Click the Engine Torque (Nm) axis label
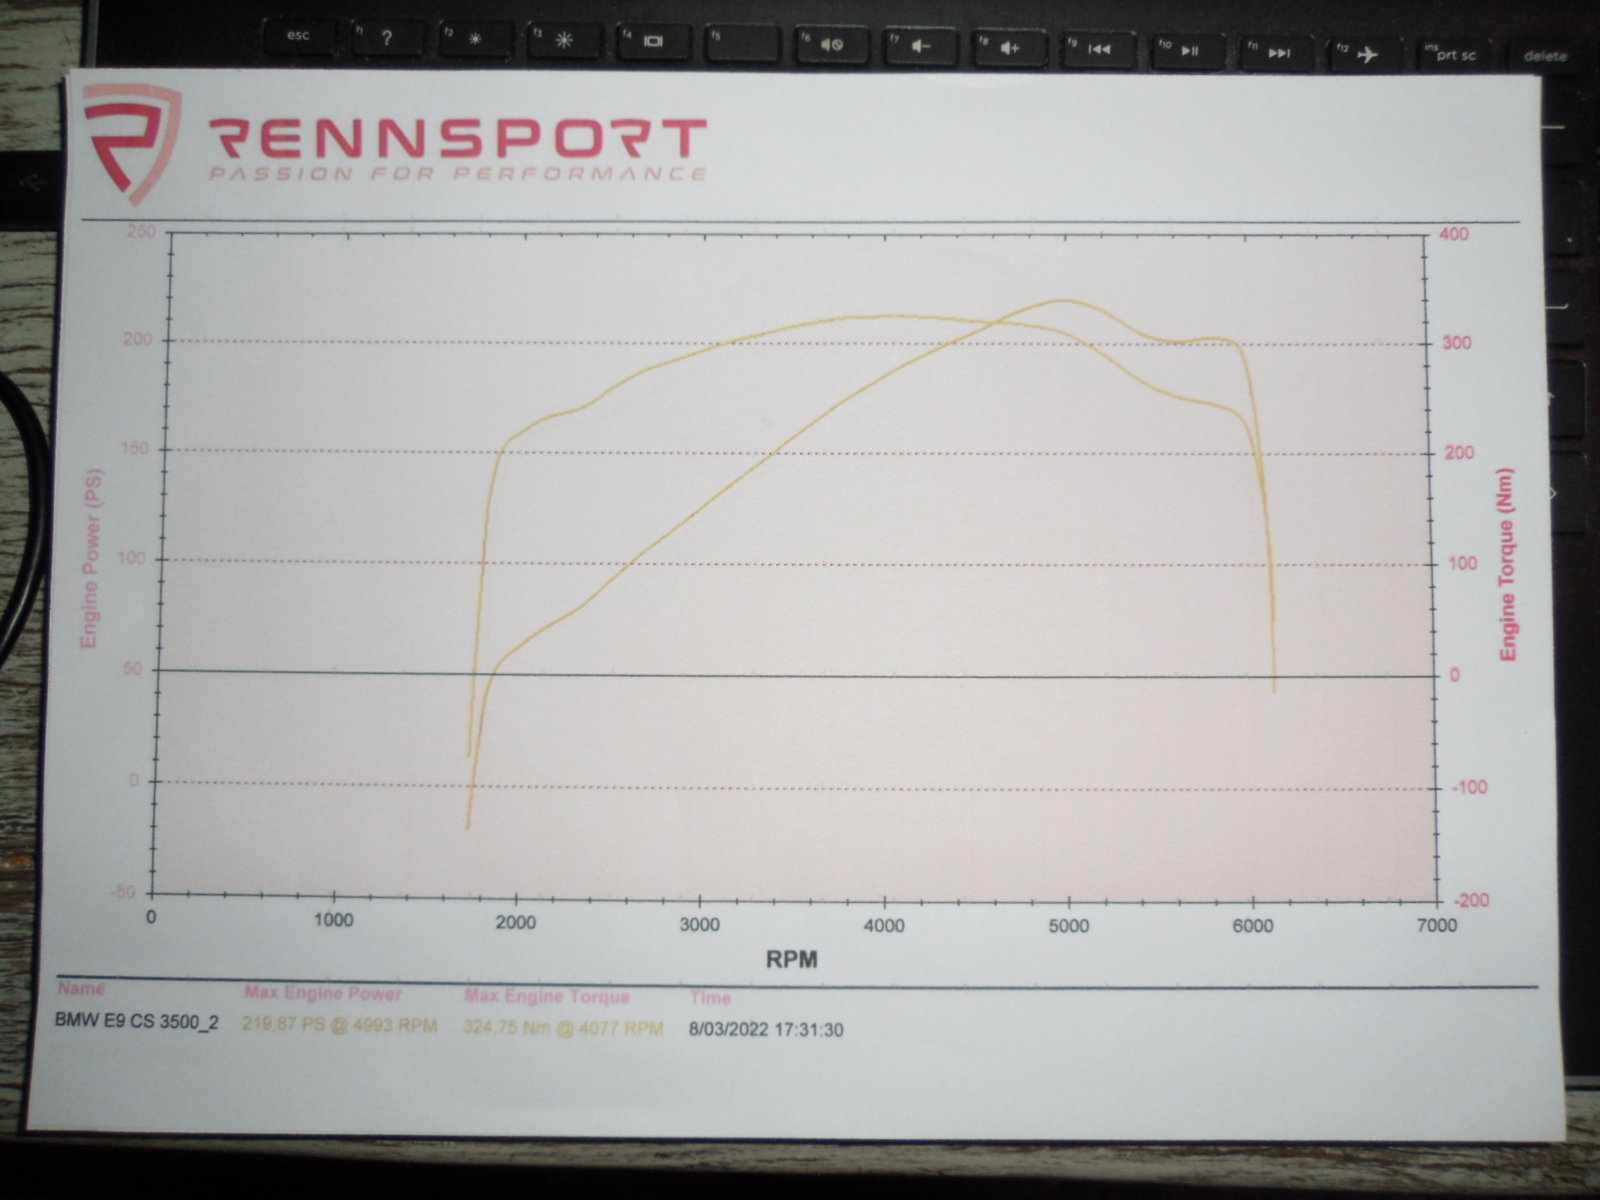Image resolution: width=1600 pixels, height=1200 pixels. (x=1508, y=565)
